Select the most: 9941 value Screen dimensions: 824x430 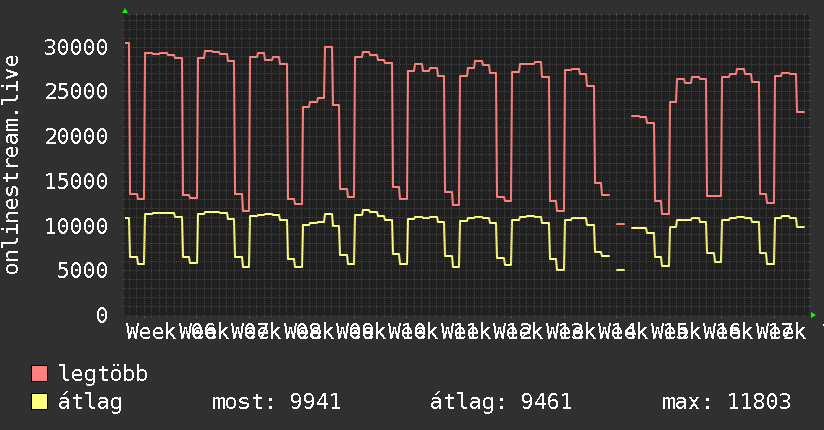[x=276, y=402]
